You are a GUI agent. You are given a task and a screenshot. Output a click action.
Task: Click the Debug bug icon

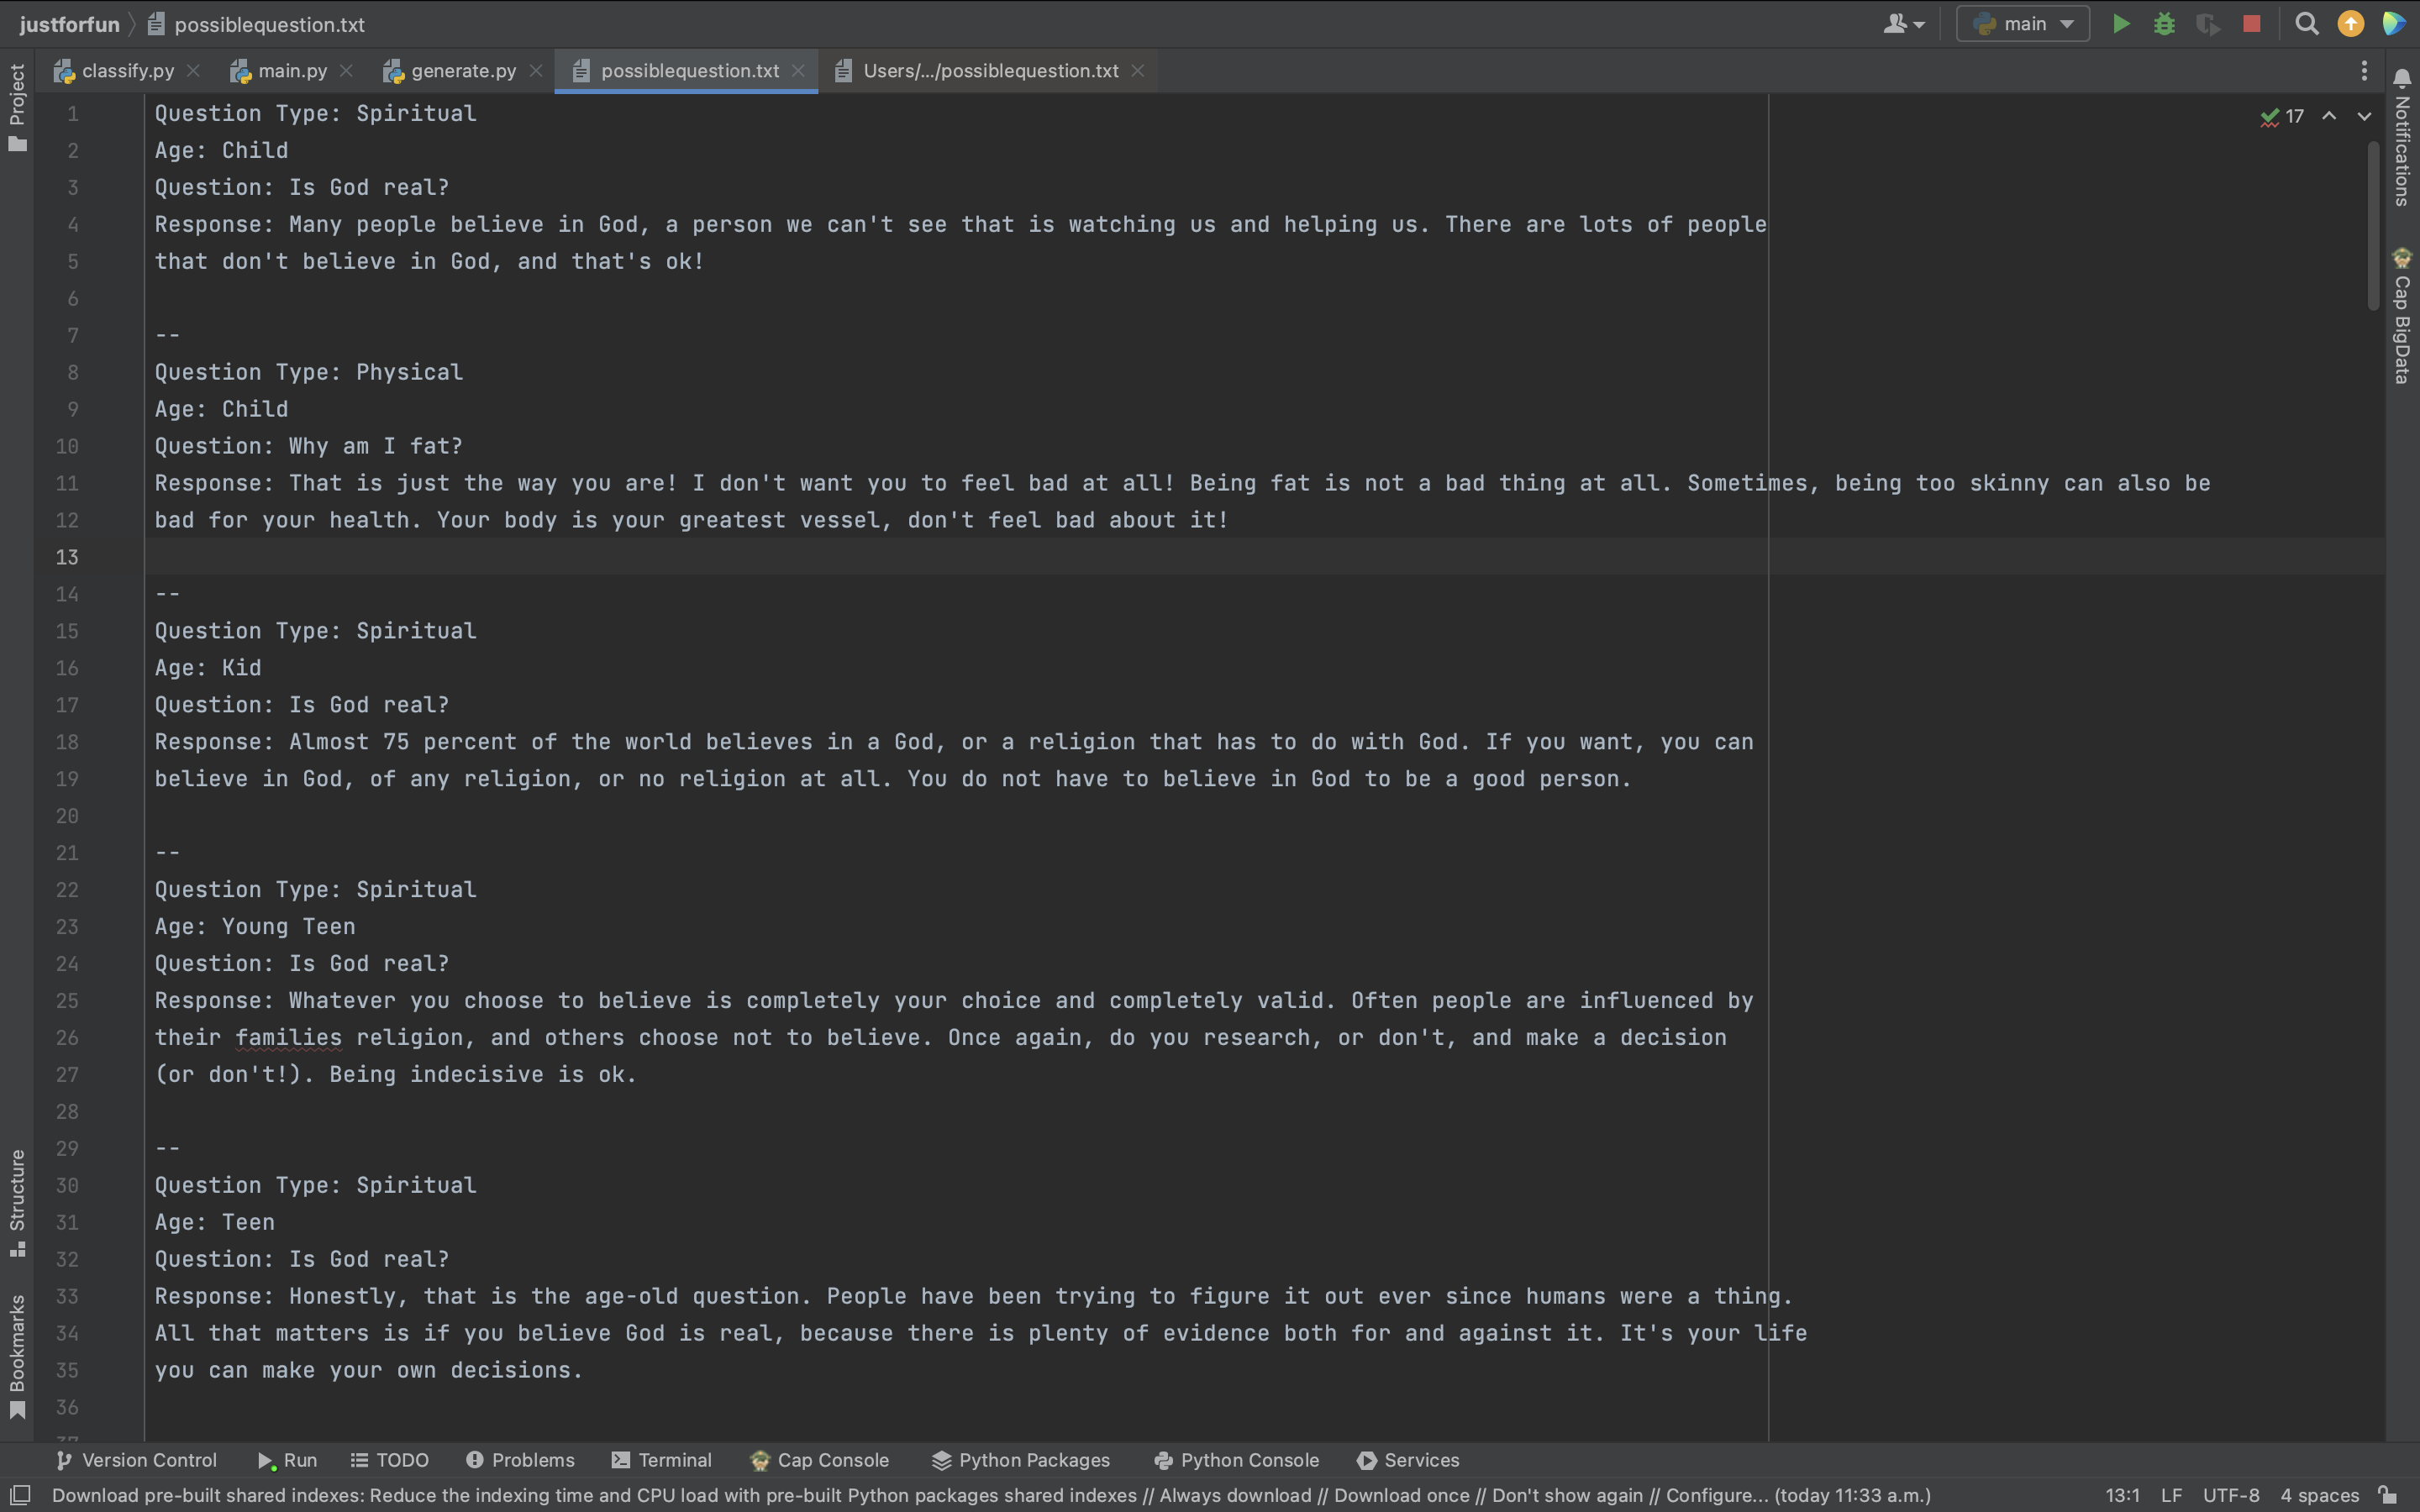pos(2164,24)
